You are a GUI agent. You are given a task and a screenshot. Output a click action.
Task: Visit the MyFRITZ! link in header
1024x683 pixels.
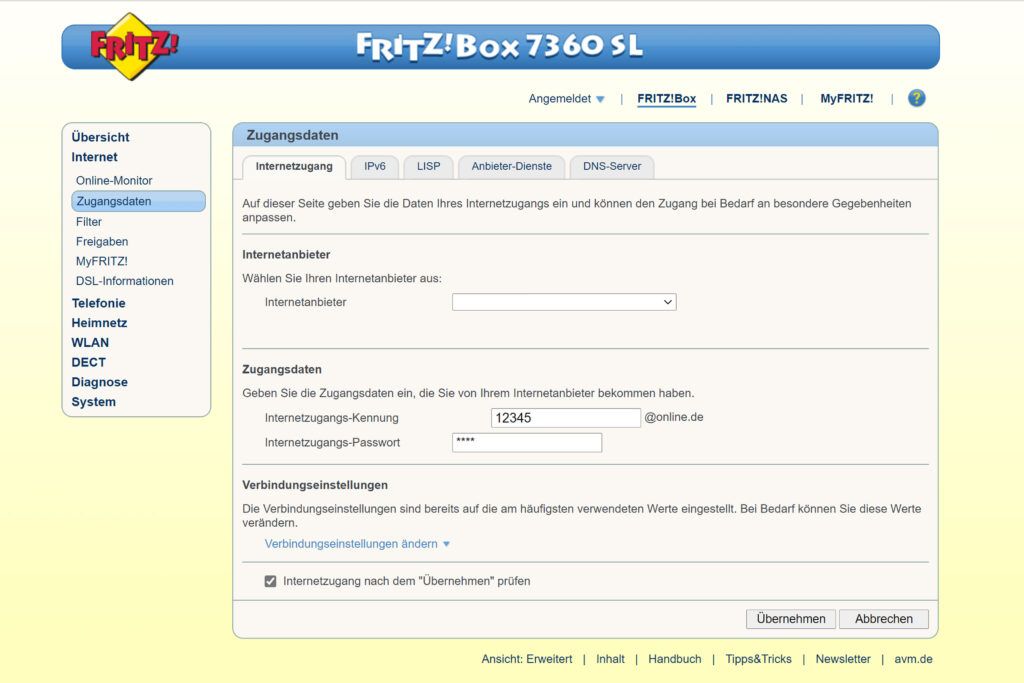[846, 99]
